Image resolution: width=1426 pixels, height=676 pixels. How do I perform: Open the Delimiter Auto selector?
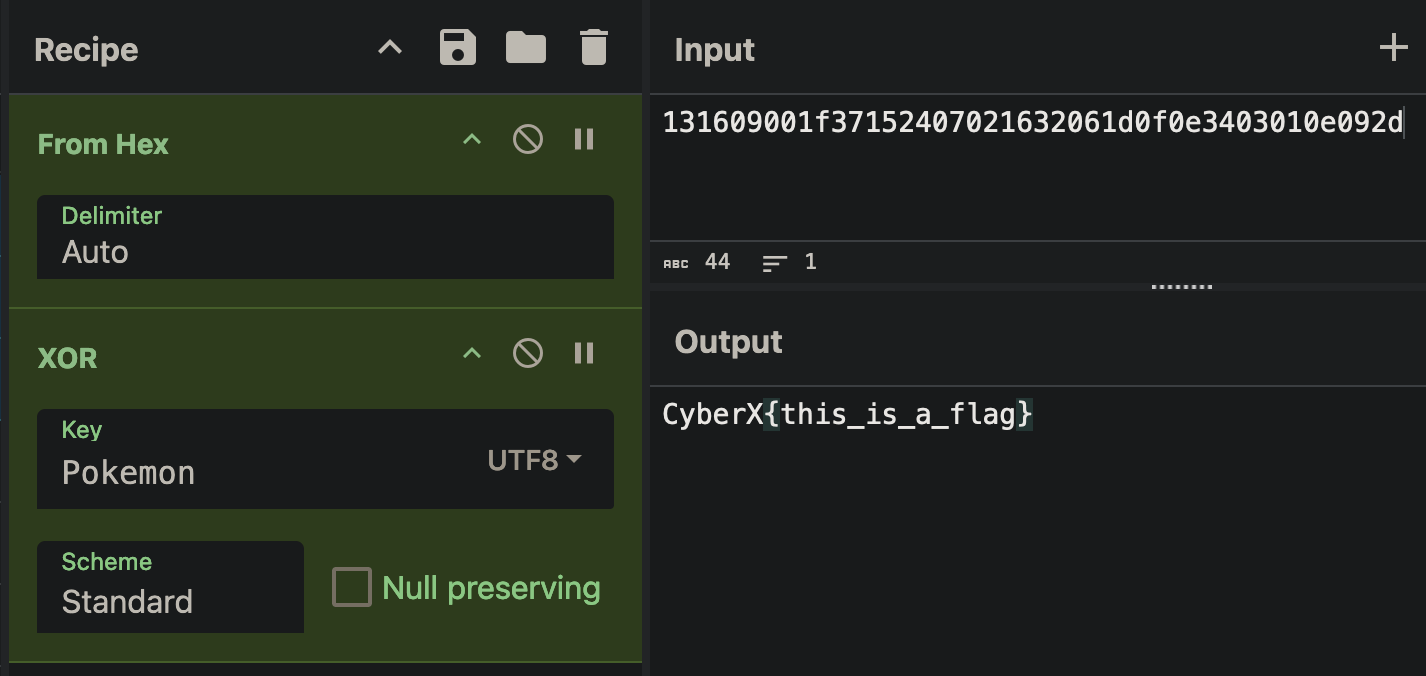pyautogui.click(x=325, y=237)
